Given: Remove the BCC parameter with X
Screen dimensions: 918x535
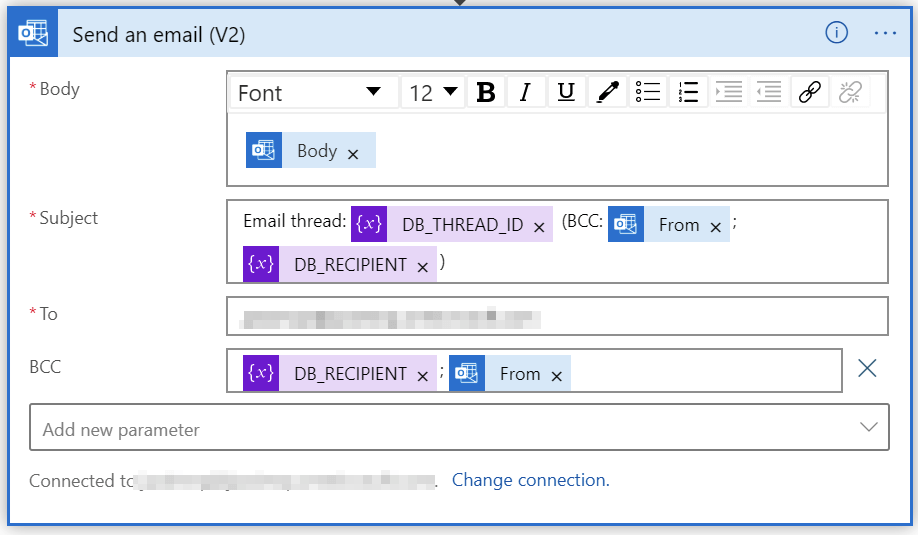Looking at the screenshot, I should pyautogui.click(x=867, y=368).
